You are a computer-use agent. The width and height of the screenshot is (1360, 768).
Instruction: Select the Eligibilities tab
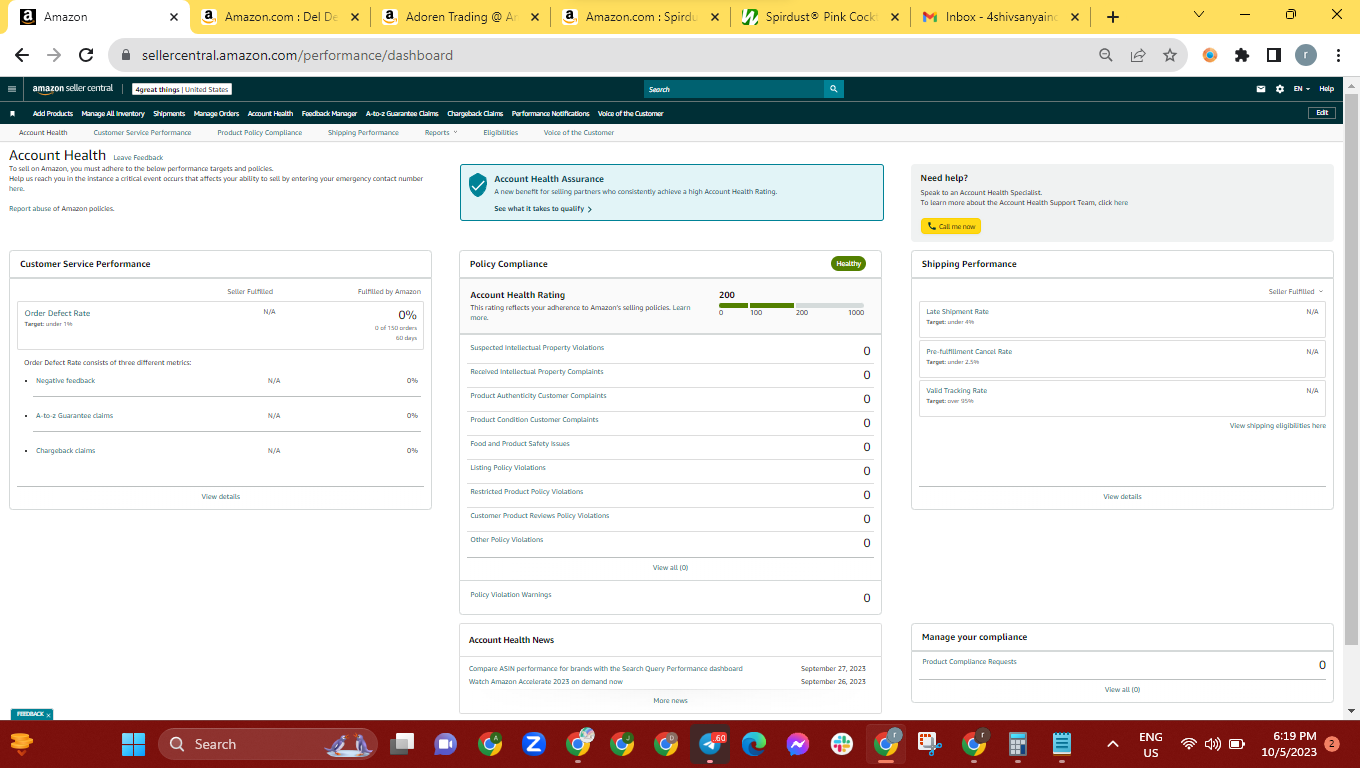tap(501, 132)
